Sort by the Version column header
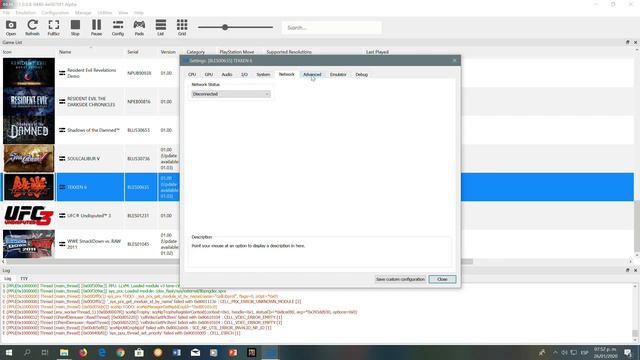 [168, 52]
